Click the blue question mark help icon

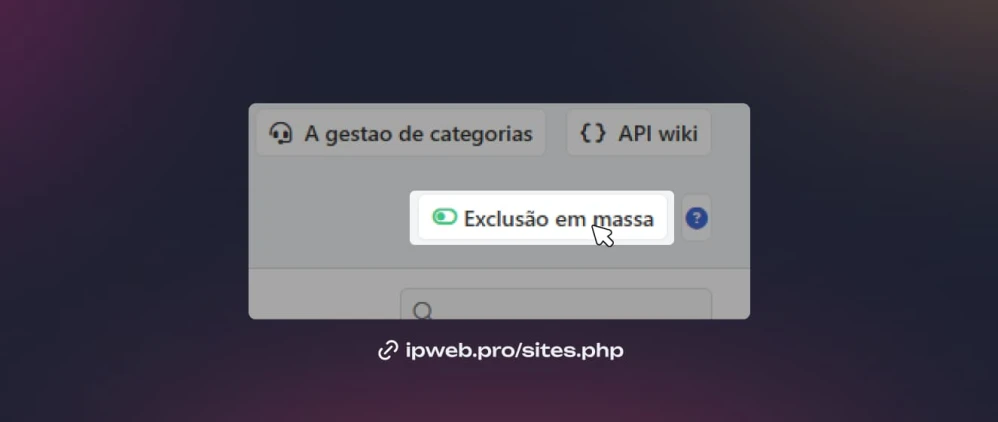click(696, 218)
